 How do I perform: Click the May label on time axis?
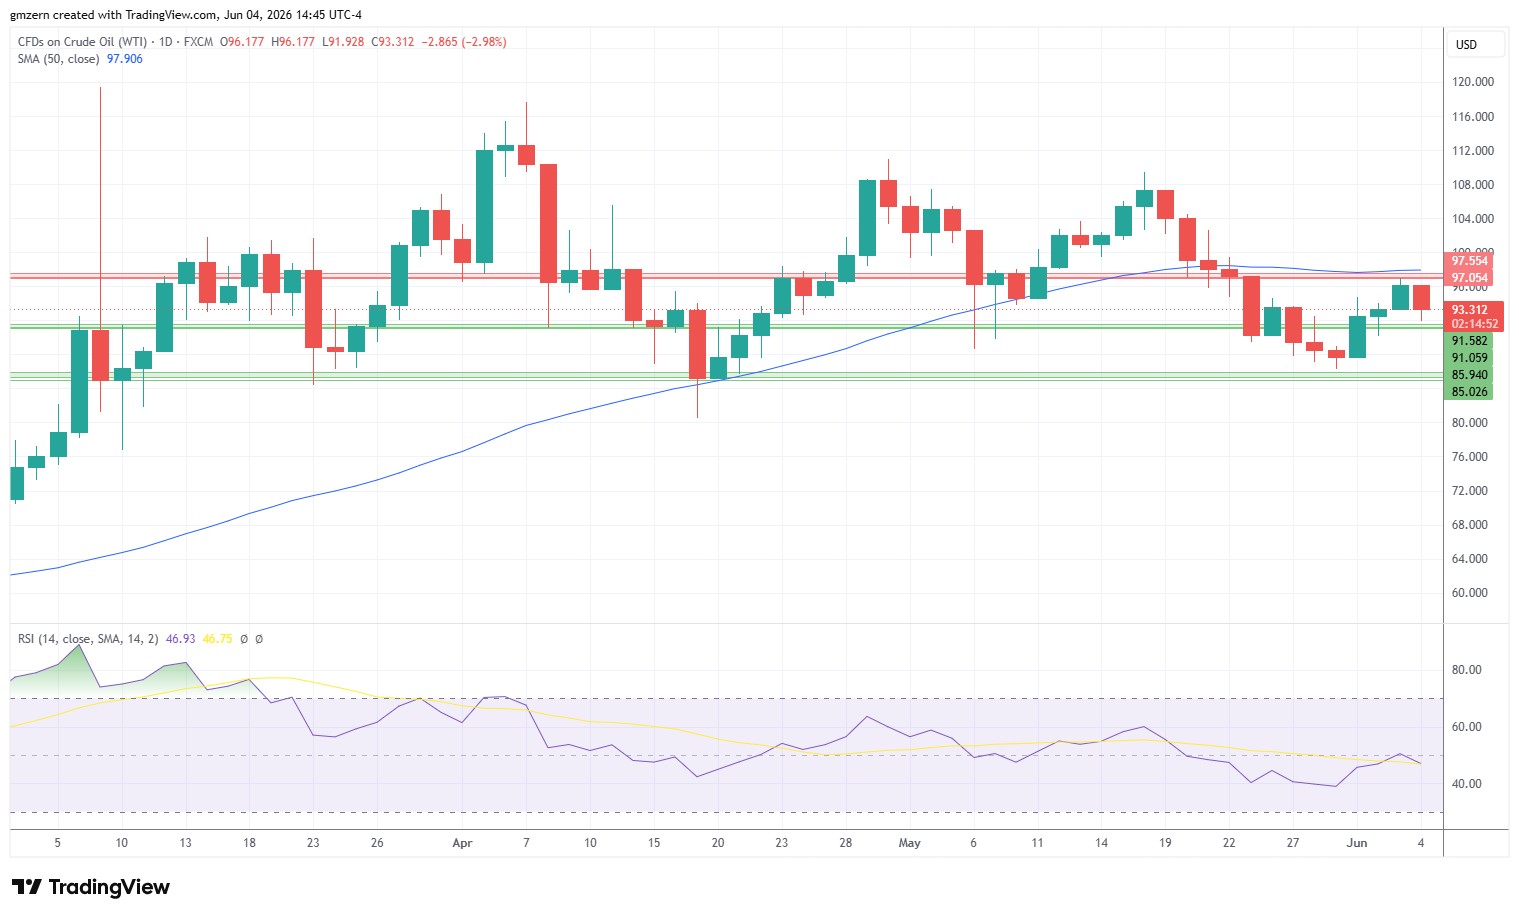pyautogui.click(x=910, y=843)
